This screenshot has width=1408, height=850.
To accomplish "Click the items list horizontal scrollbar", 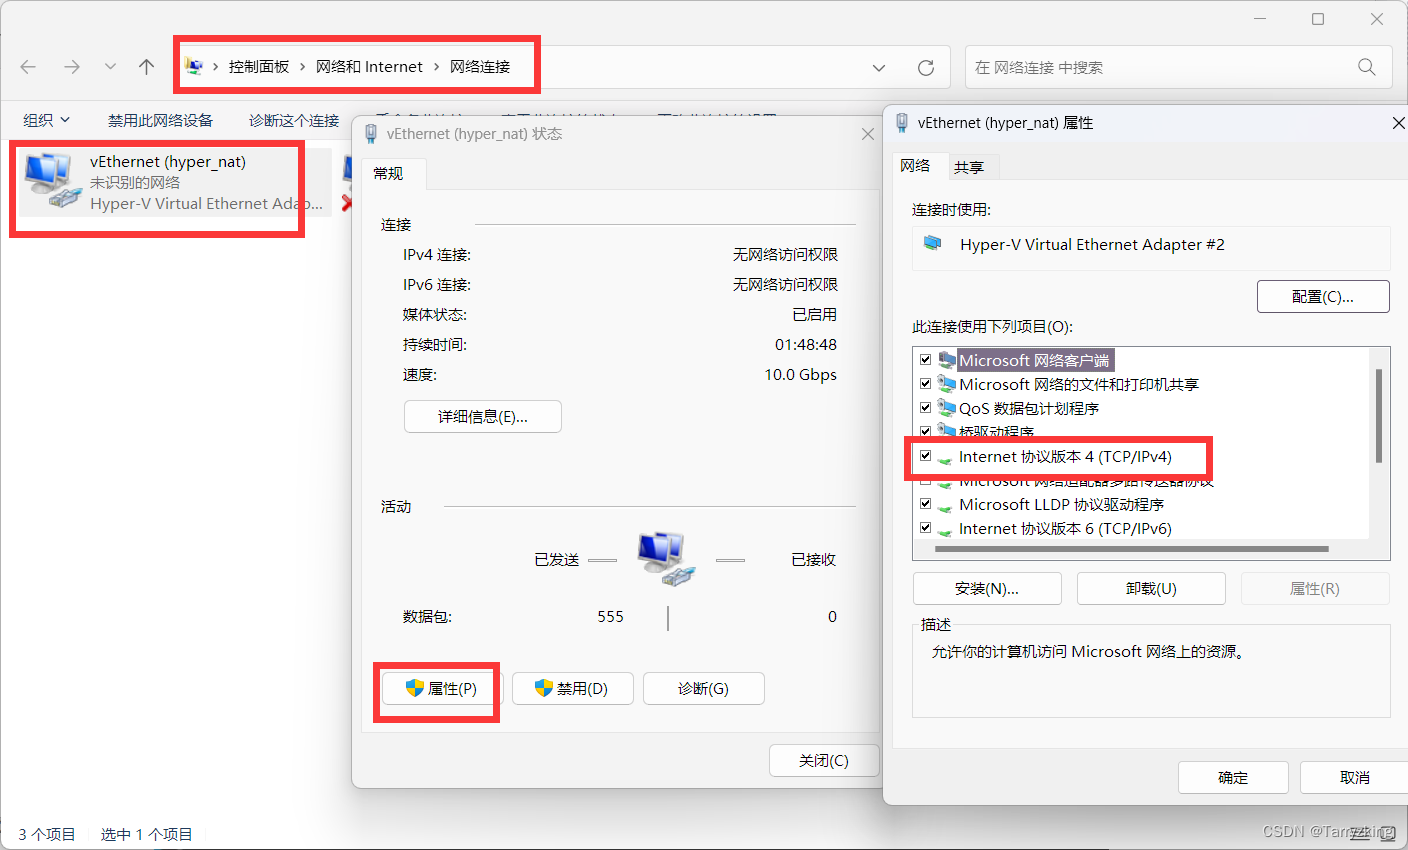I will 1131,549.
